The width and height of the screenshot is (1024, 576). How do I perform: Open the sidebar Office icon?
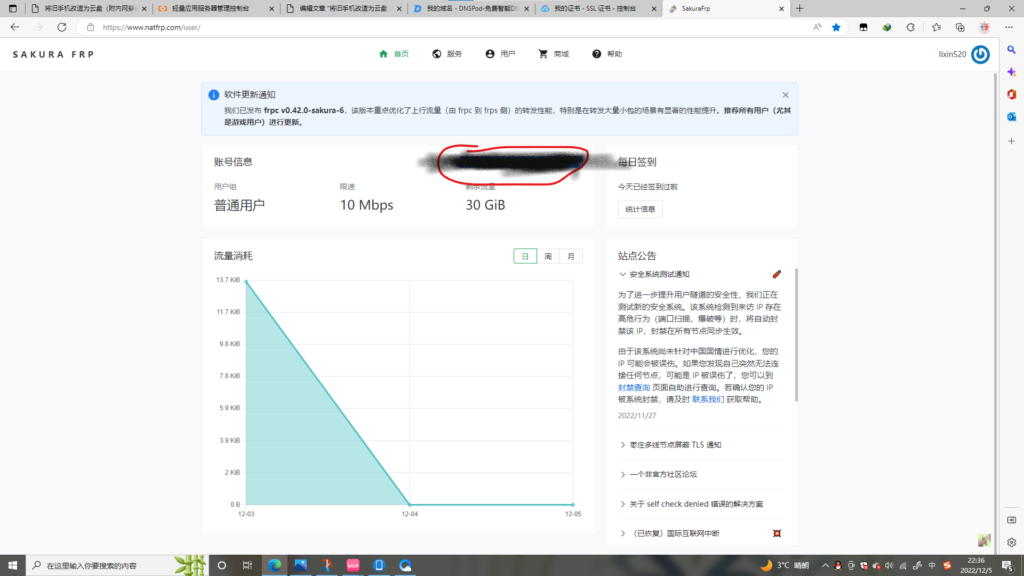1012,94
